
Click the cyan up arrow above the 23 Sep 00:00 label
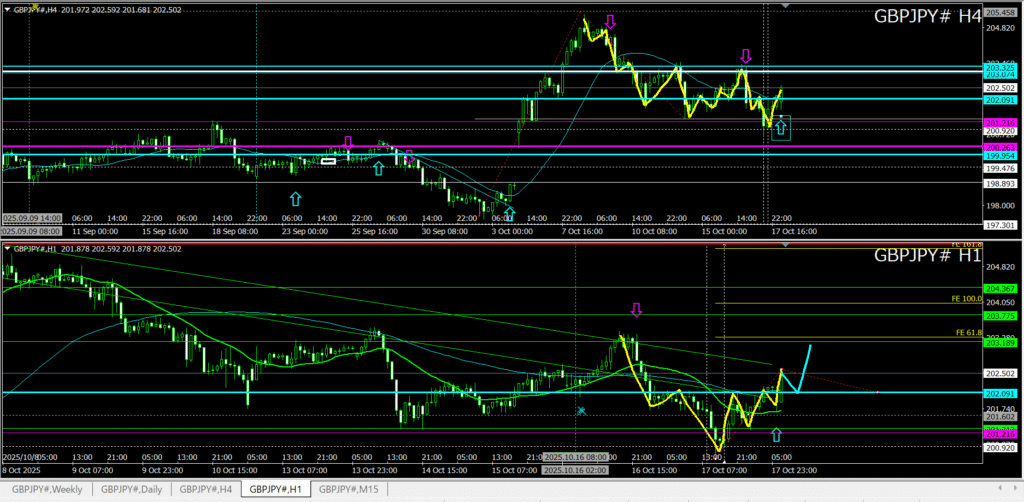tap(294, 198)
